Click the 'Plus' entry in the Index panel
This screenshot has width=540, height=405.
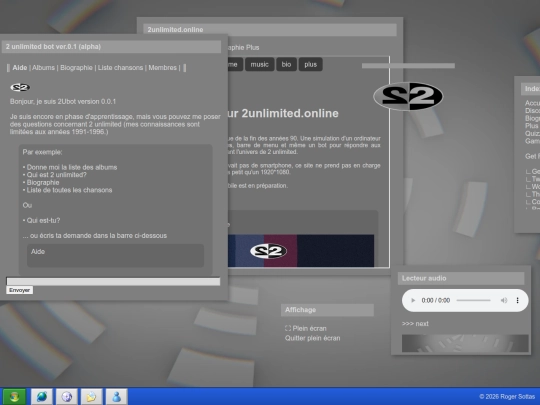531,126
